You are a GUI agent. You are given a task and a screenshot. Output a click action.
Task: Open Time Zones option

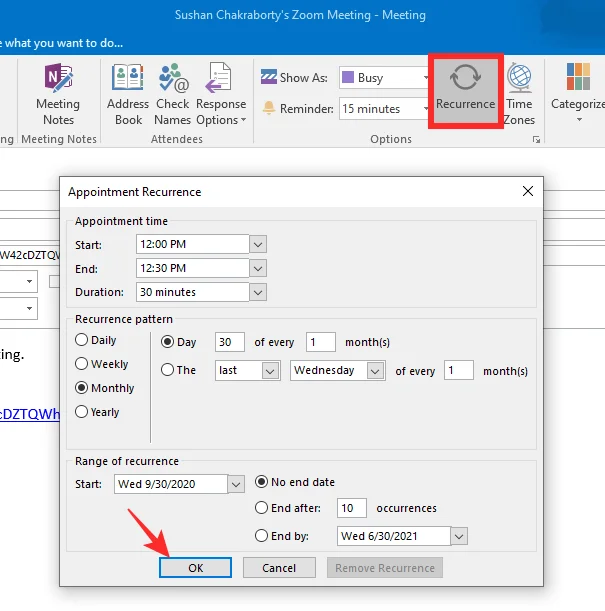click(519, 94)
